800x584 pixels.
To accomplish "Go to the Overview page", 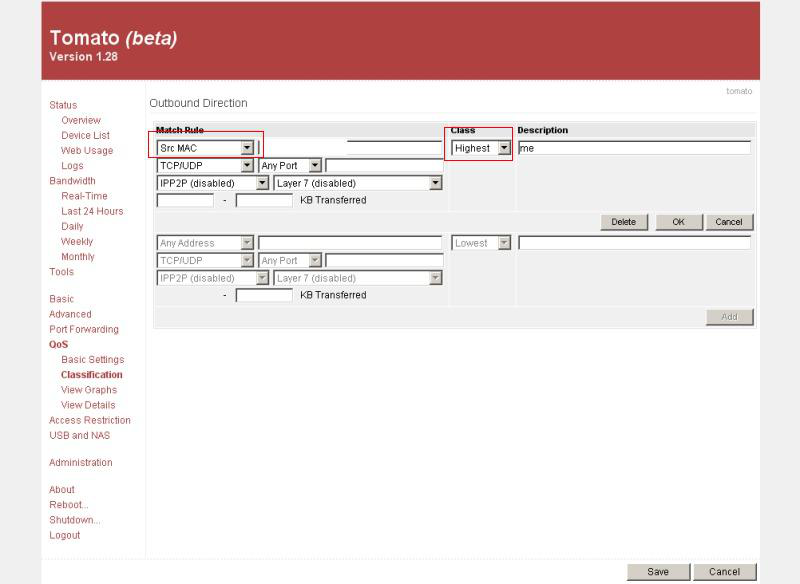I will pos(81,120).
